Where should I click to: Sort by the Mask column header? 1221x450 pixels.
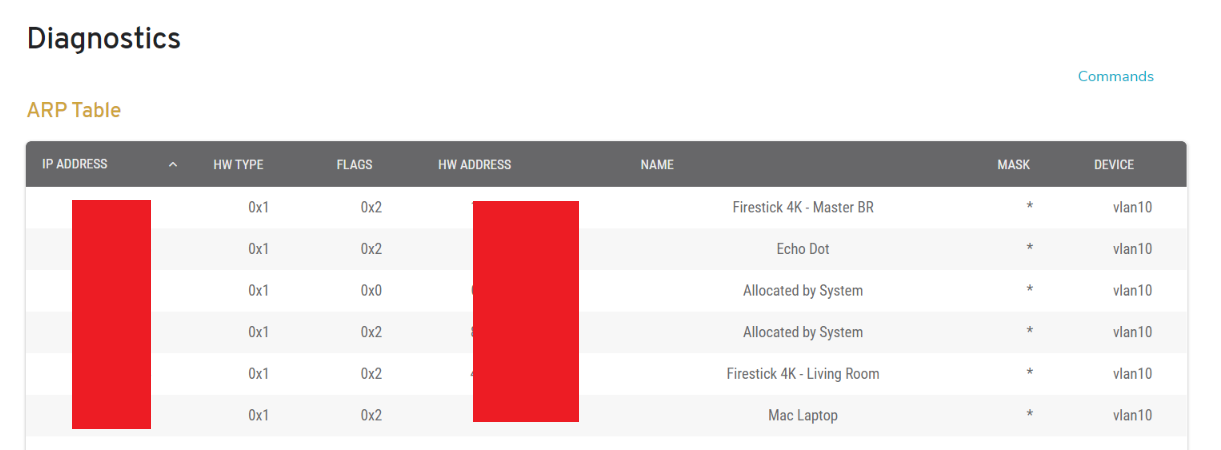click(1013, 165)
